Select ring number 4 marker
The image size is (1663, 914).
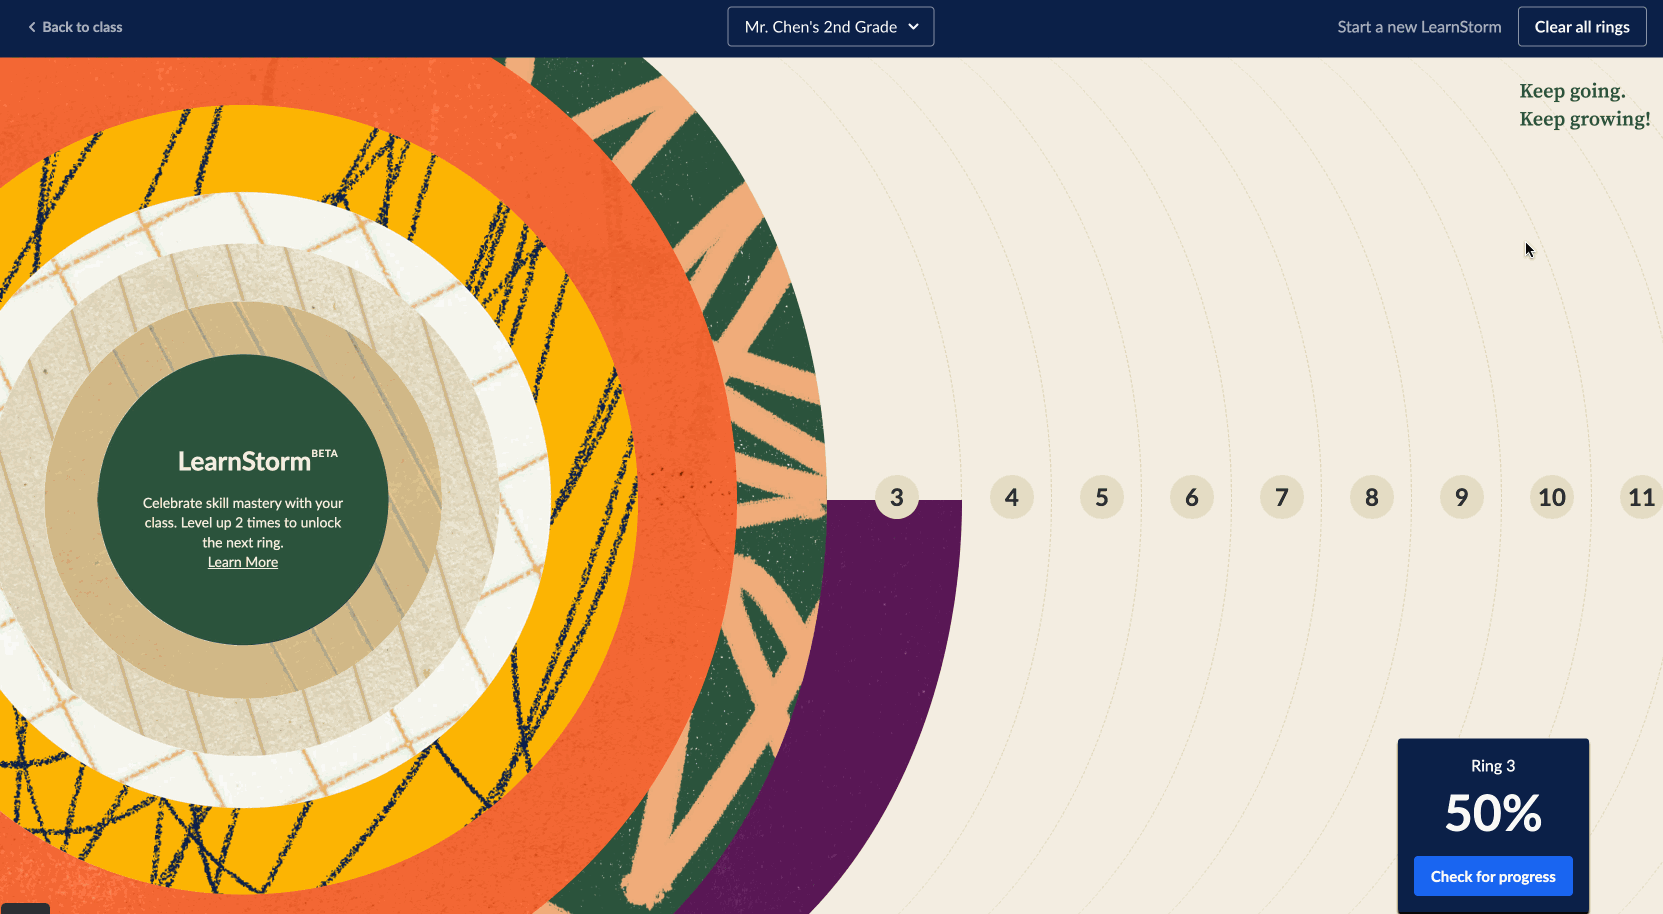tap(1011, 497)
